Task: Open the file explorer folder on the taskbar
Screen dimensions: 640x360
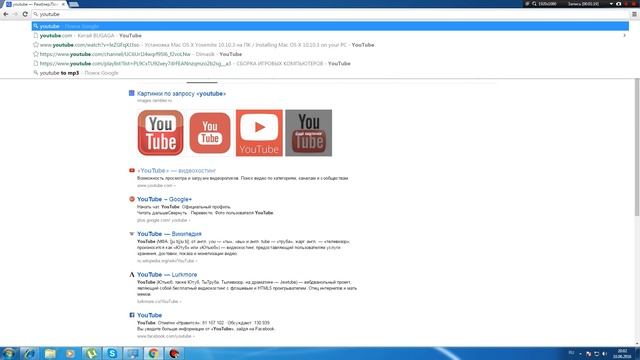Action: [50, 353]
